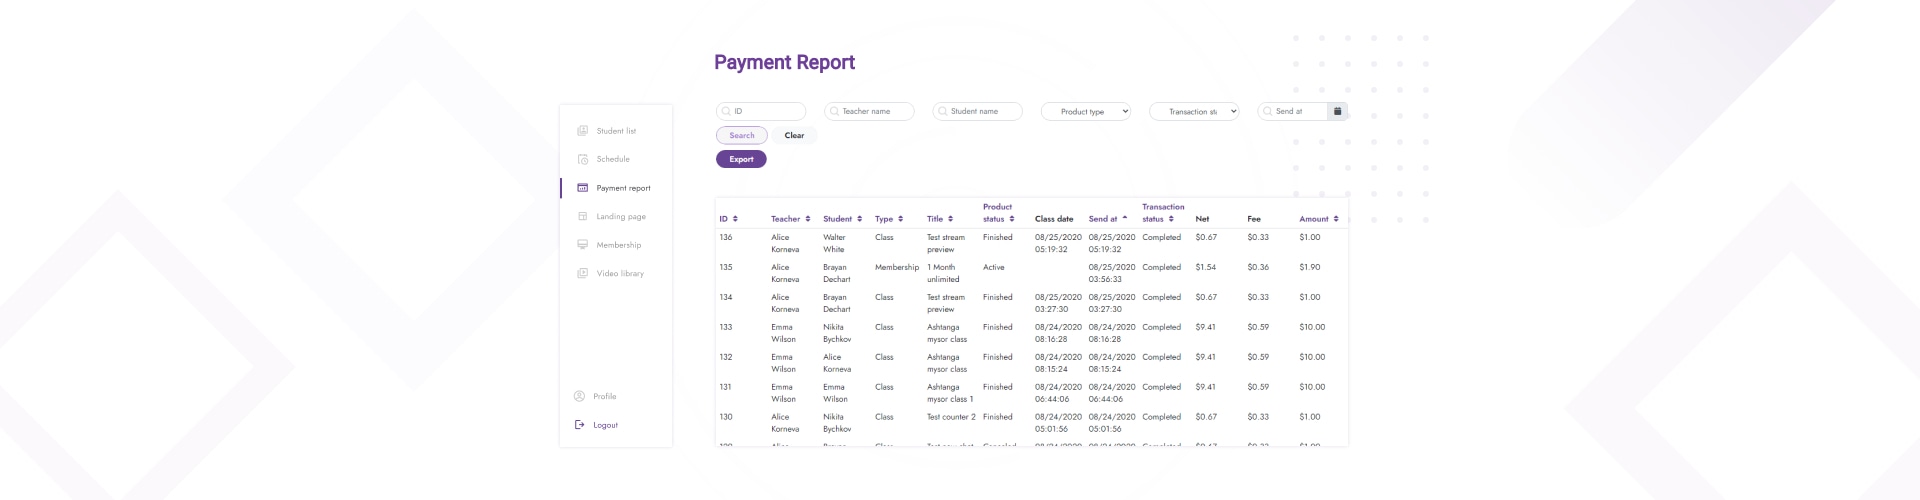Open the Profile link
1920x500 pixels.
[604, 396]
